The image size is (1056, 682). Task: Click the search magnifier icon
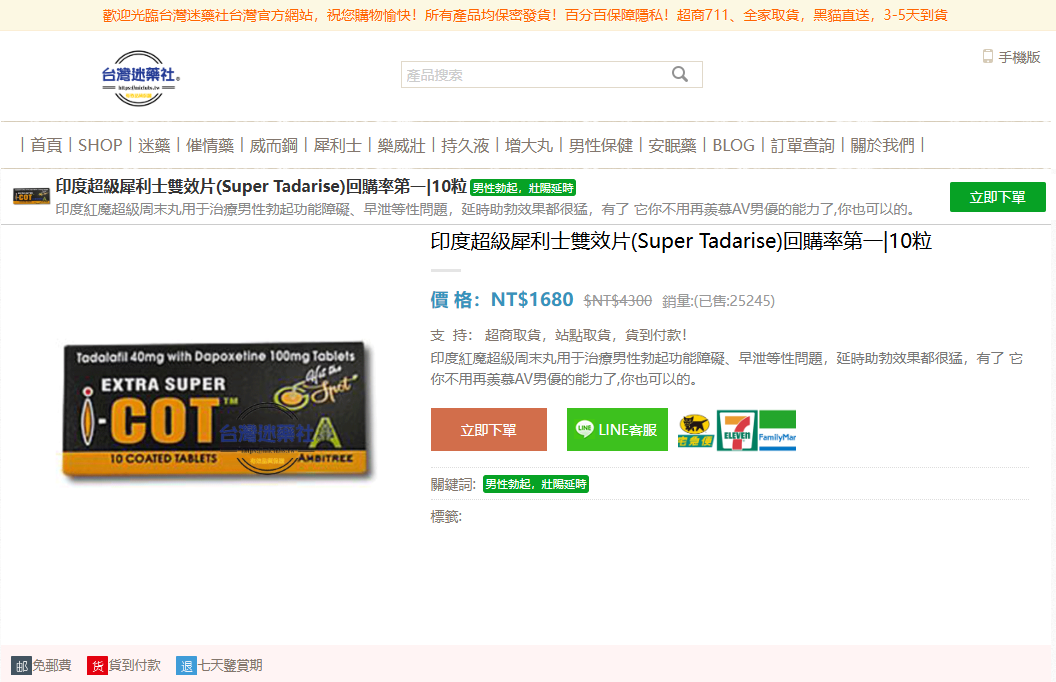click(x=680, y=74)
